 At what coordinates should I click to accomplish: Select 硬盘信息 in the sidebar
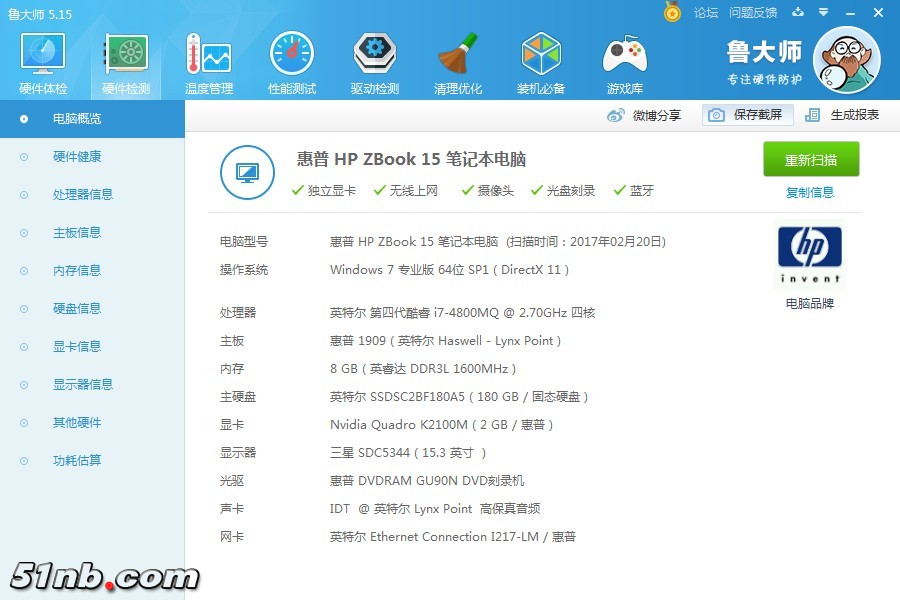coord(77,309)
